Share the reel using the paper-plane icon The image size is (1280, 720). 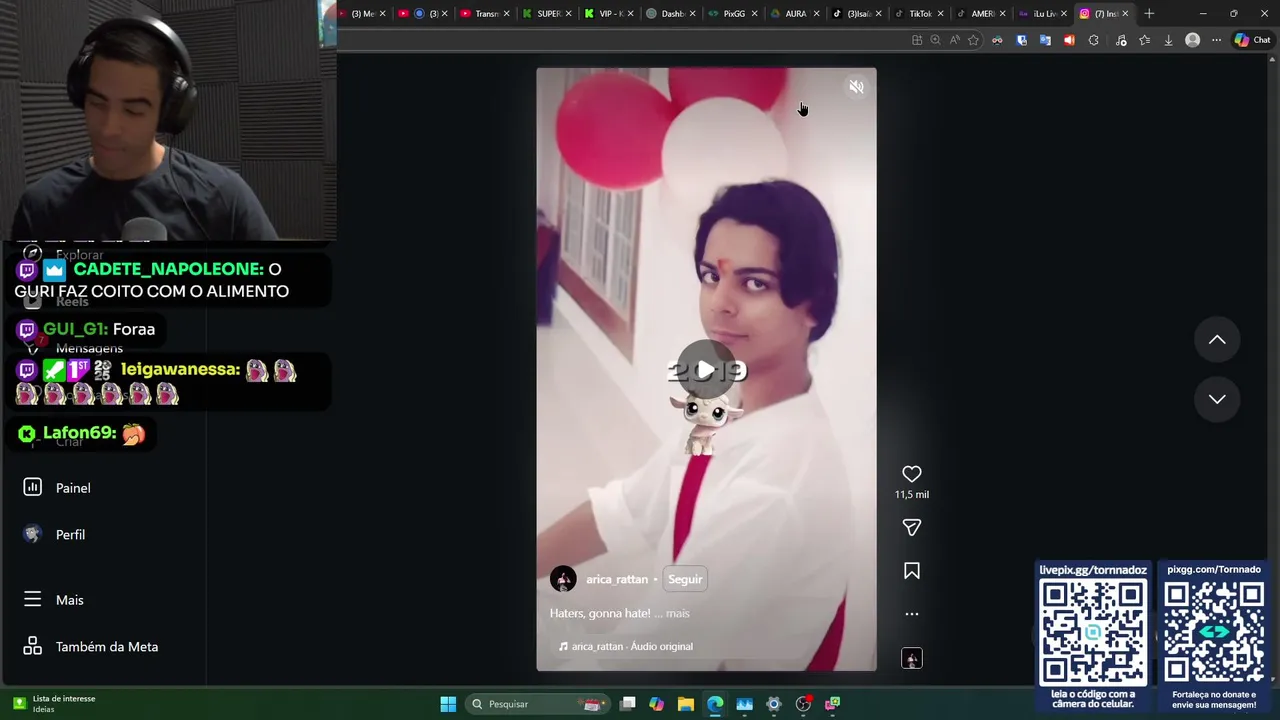coord(911,527)
